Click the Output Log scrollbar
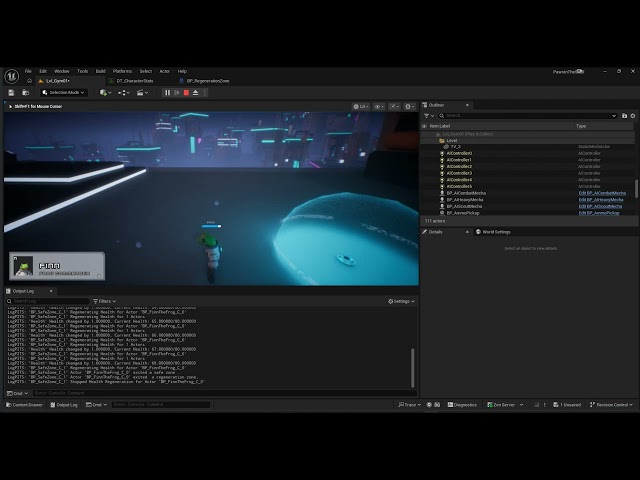The image size is (640, 480). [412, 368]
